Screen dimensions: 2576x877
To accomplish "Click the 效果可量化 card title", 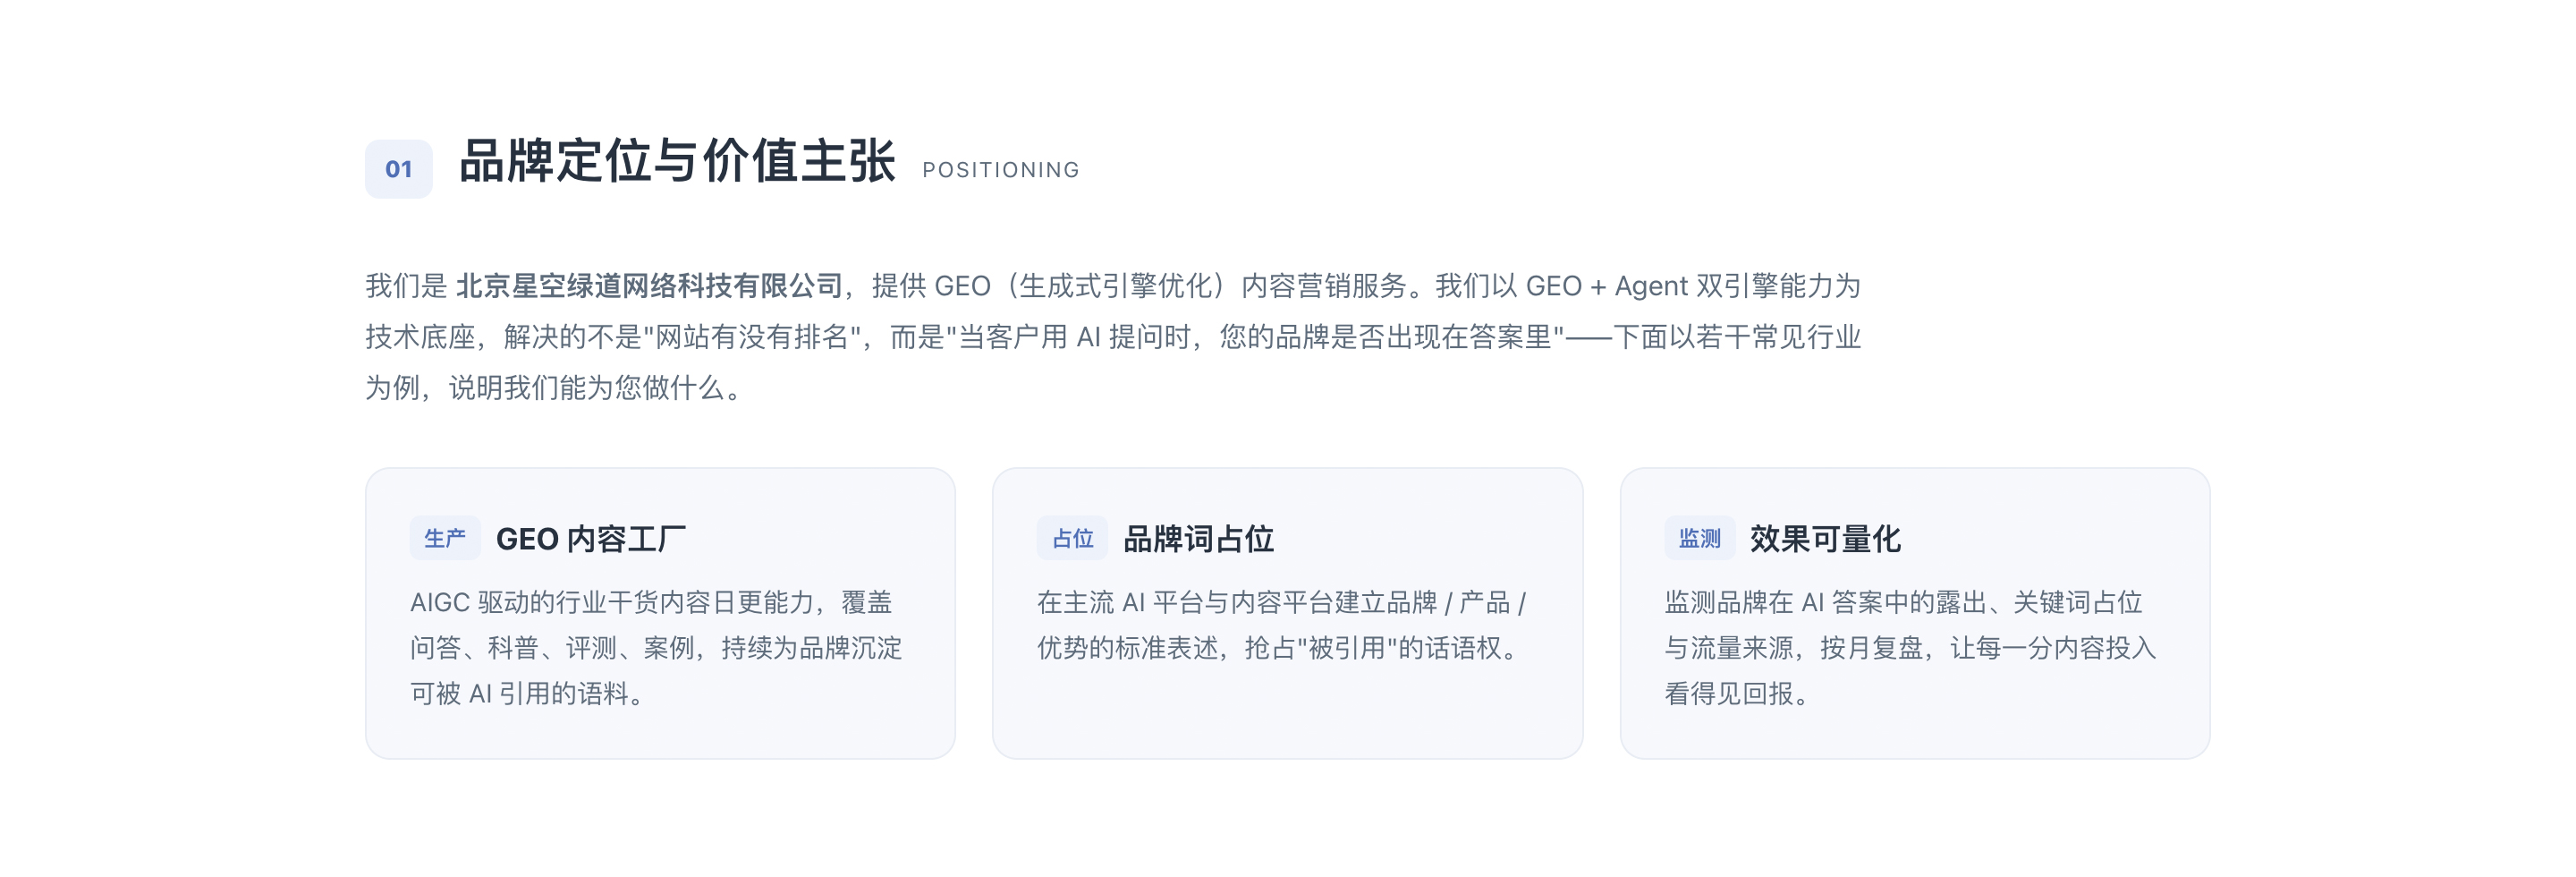I will pyautogui.click(x=1825, y=539).
